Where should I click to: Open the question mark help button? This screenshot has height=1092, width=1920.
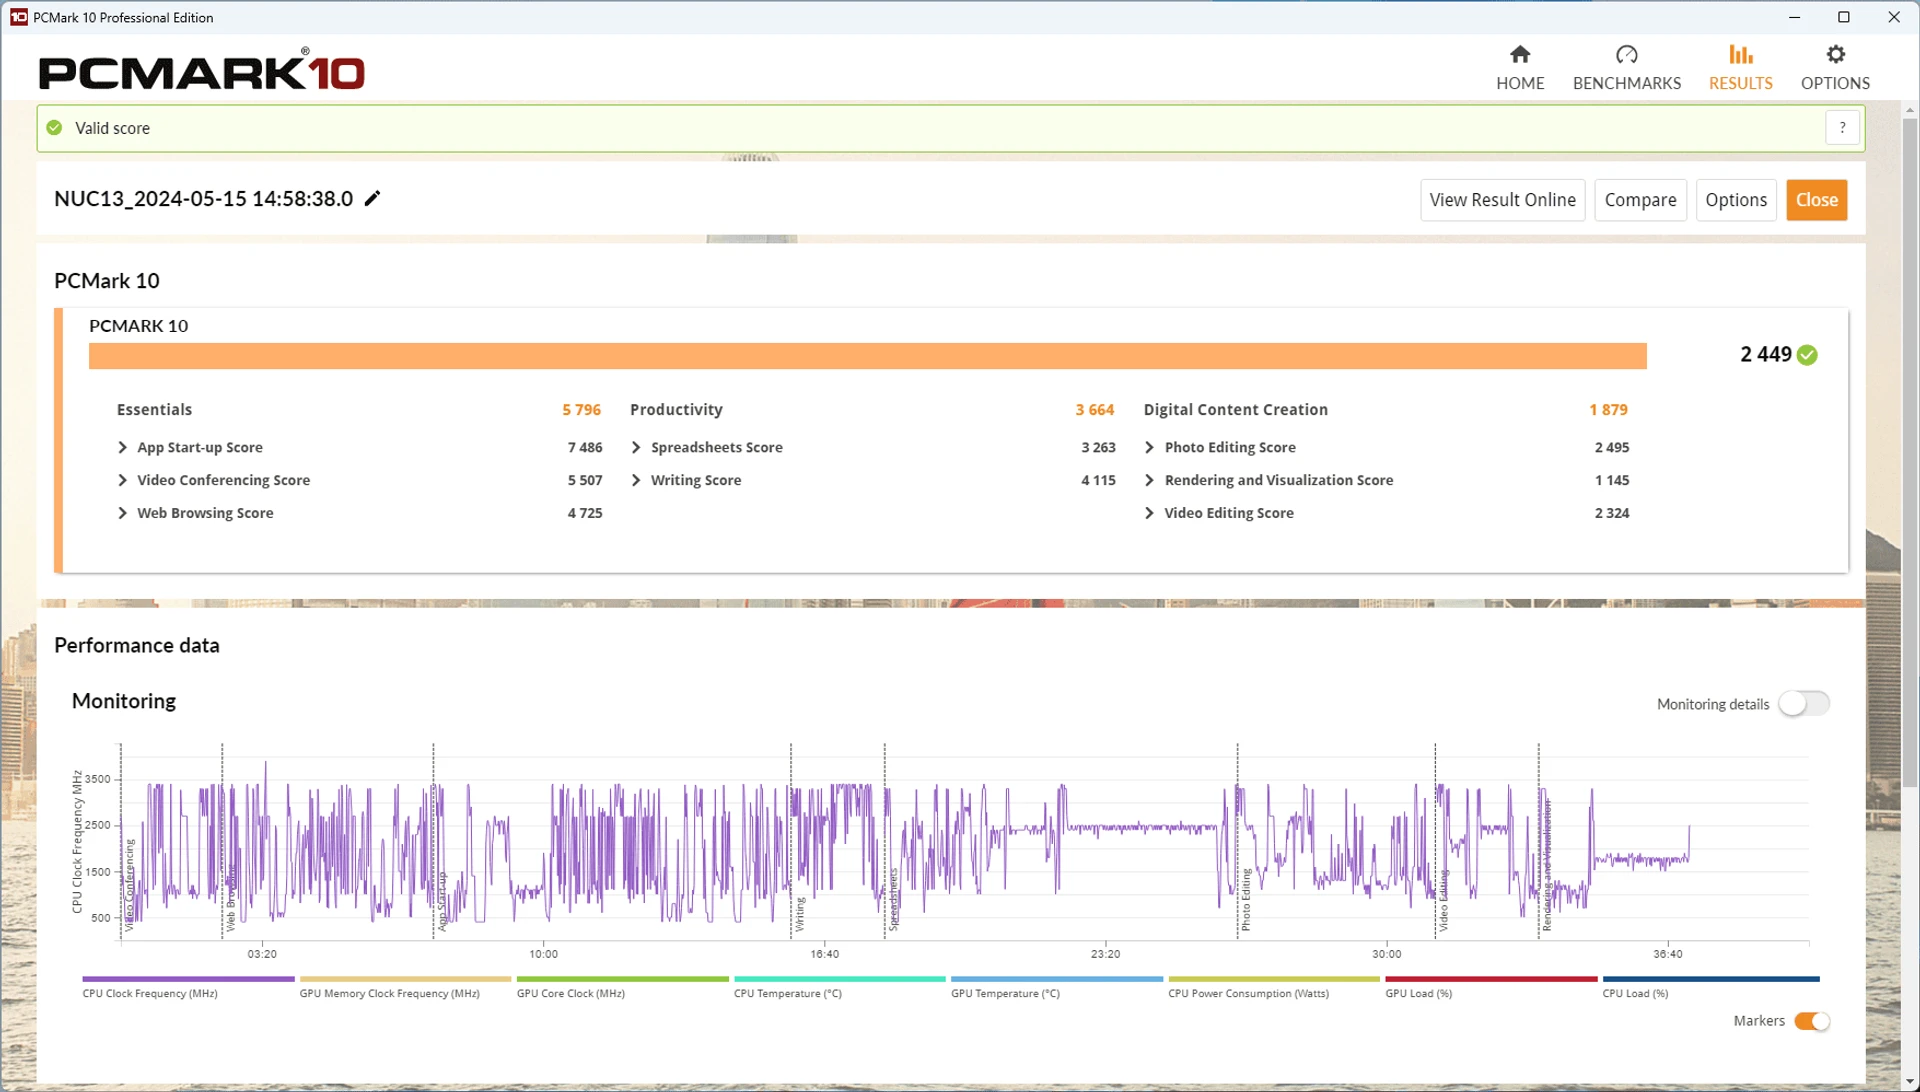[x=1842, y=128]
